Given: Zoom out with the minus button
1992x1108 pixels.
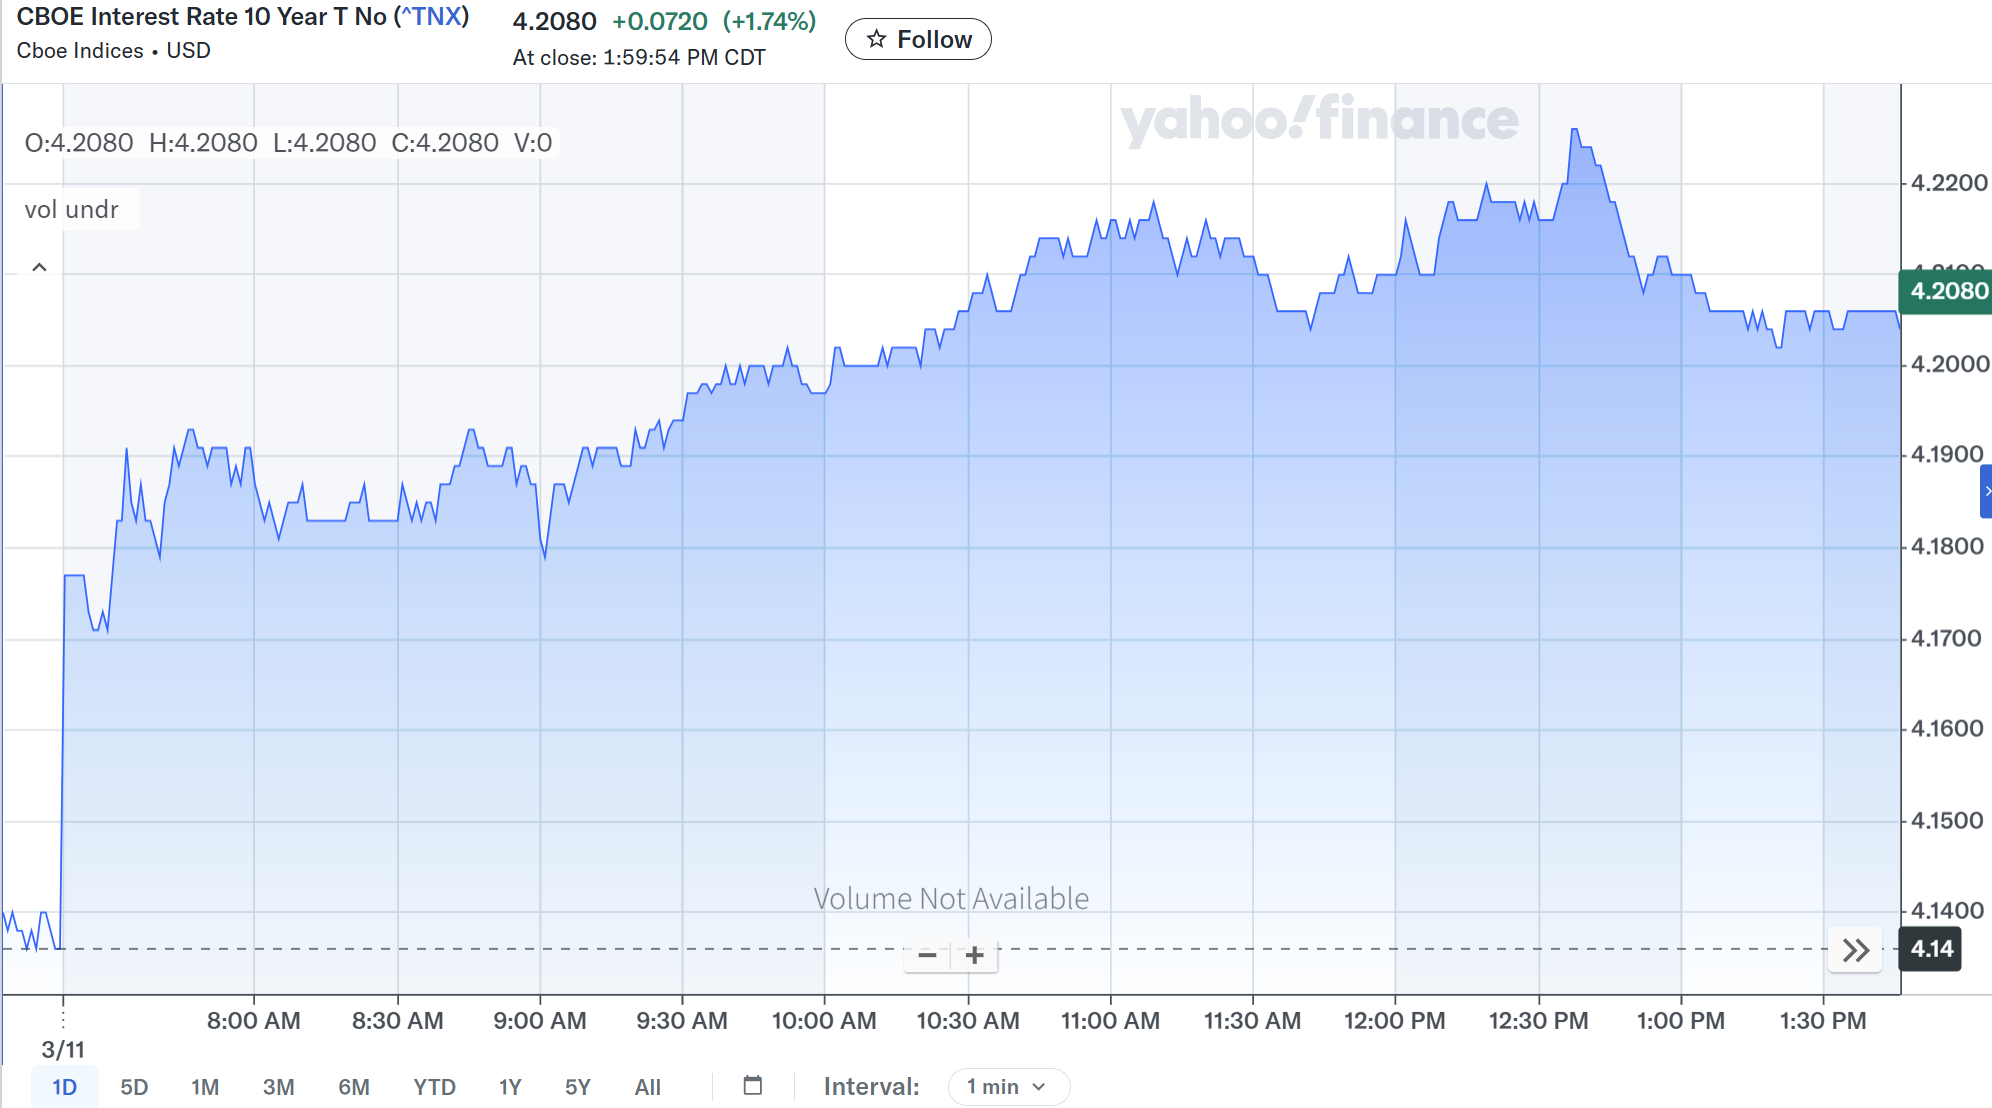Looking at the screenshot, I should [x=927, y=955].
